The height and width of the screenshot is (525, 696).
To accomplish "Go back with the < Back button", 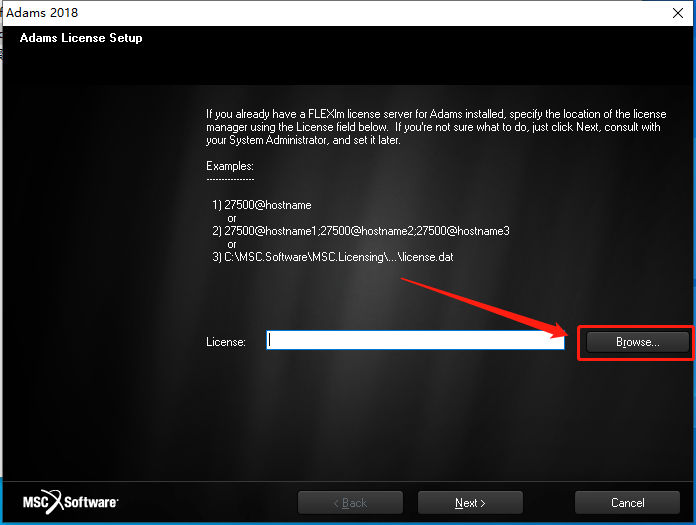I will [350, 503].
